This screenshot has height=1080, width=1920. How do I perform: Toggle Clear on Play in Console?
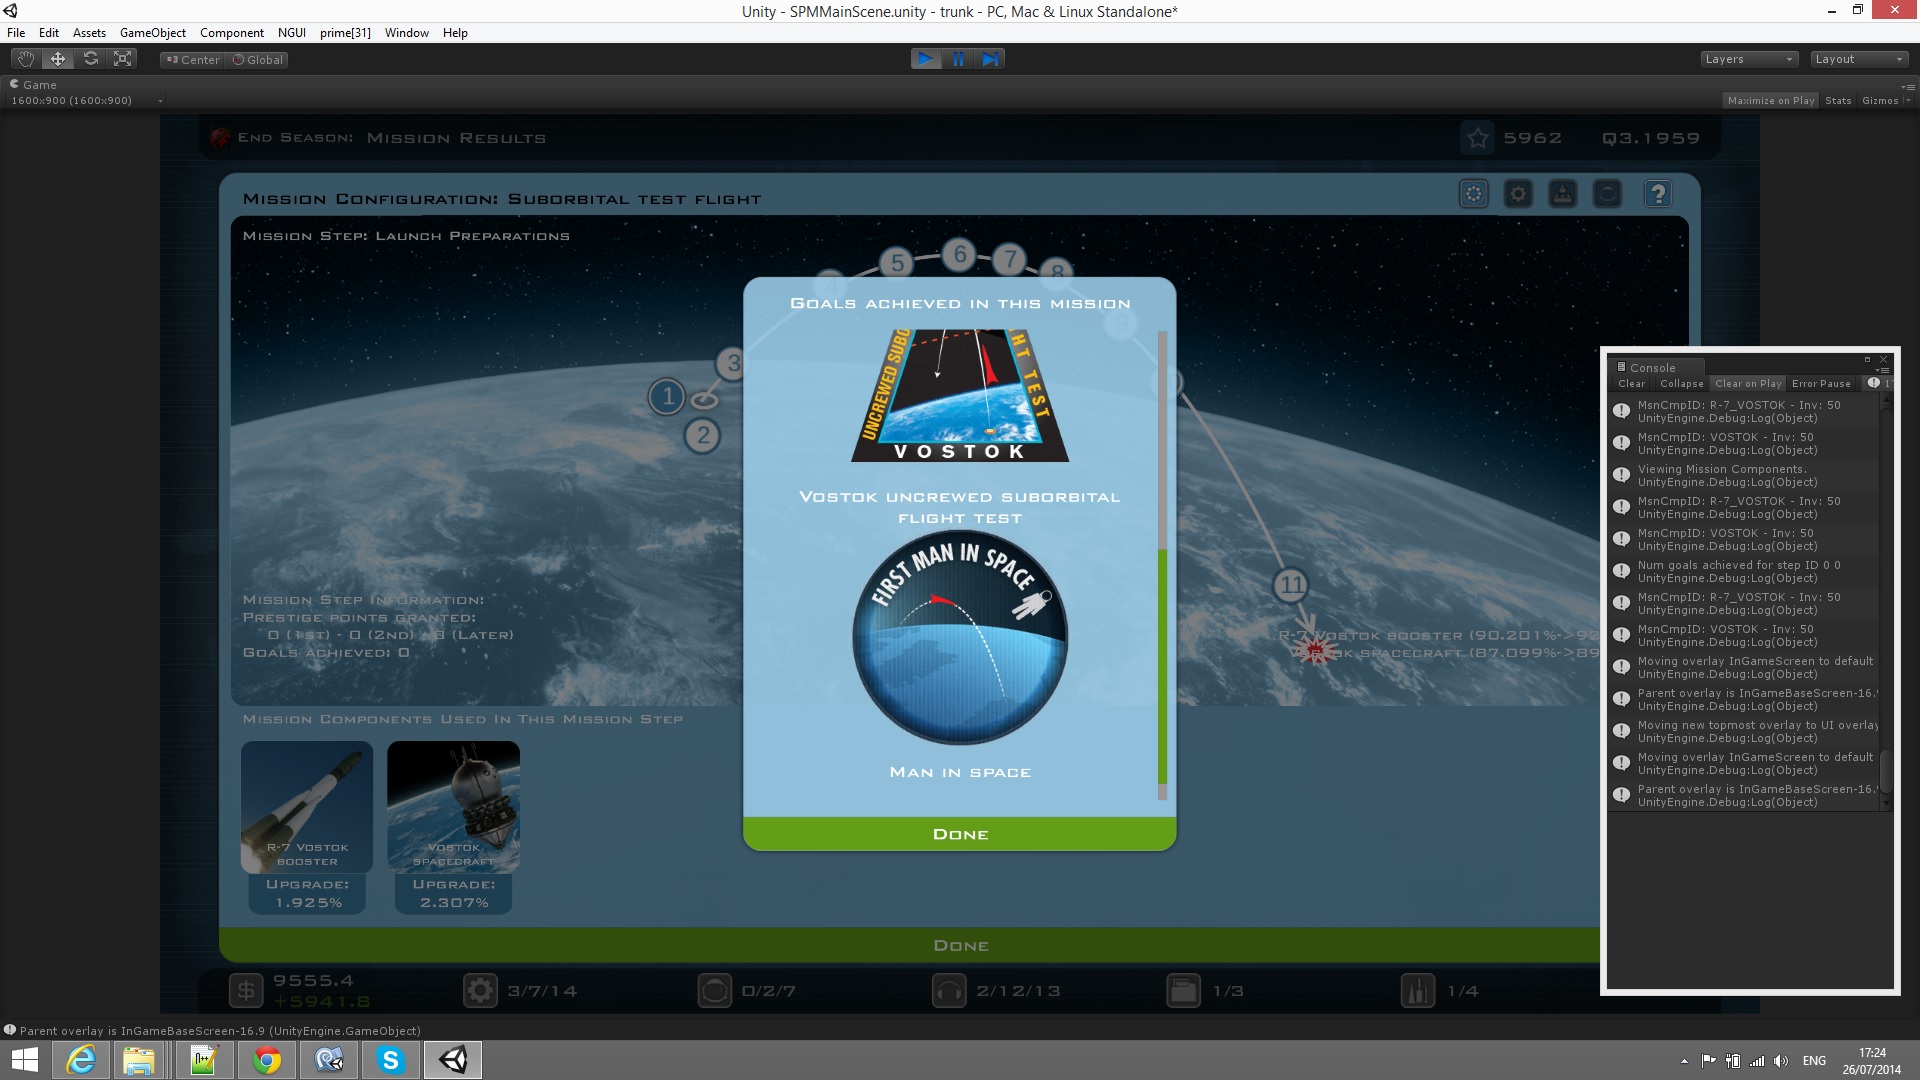click(x=1748, y=383)
